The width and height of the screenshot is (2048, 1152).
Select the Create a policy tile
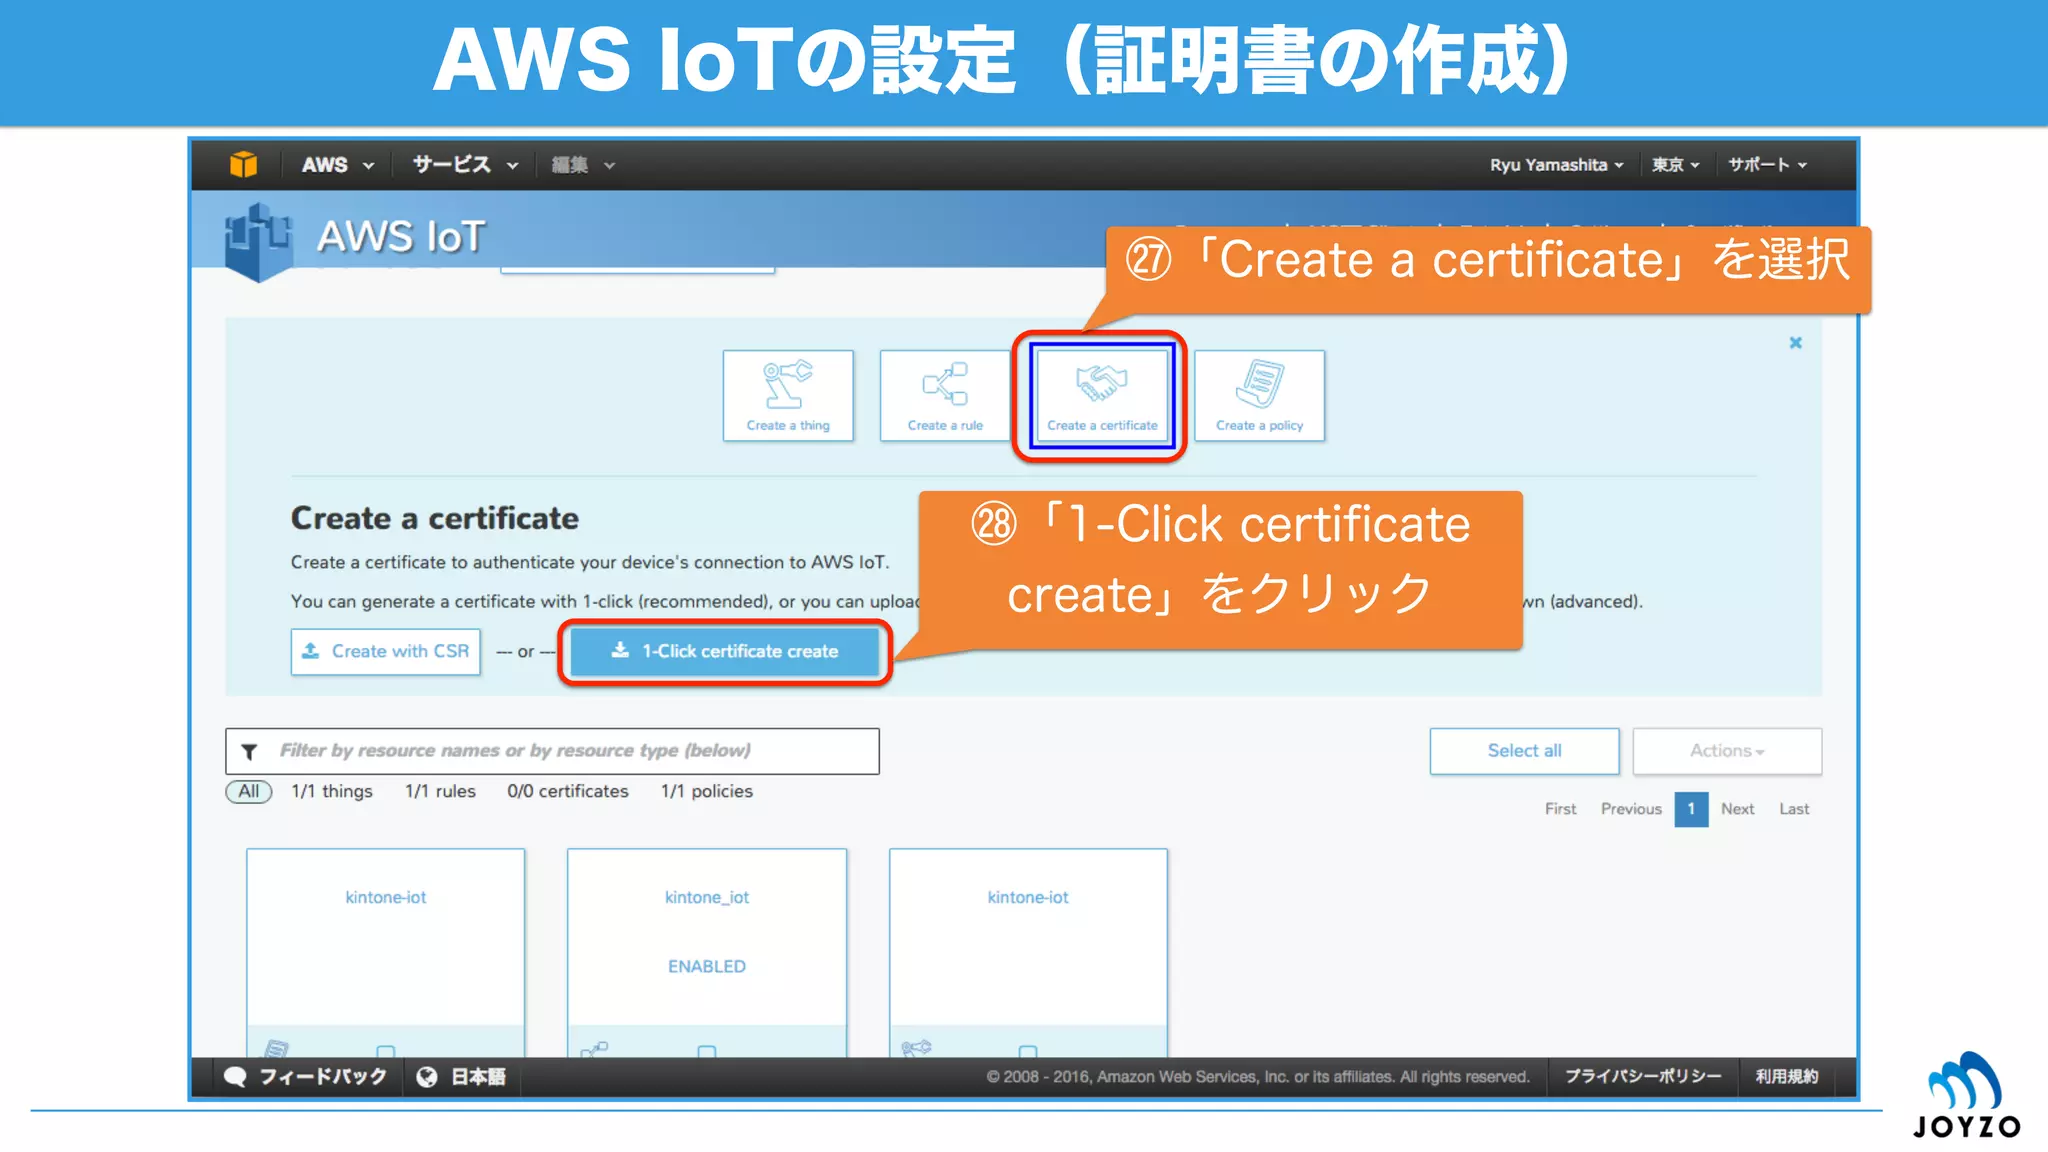click(x=1259, y=395)
